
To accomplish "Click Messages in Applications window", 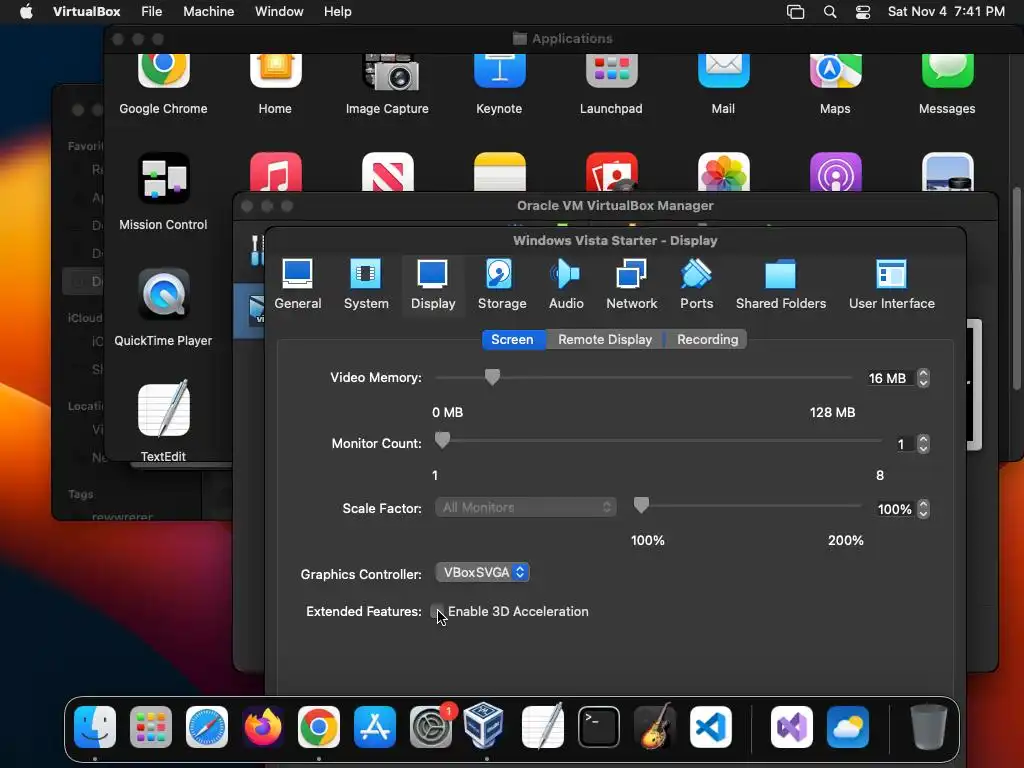I will 947,85.
